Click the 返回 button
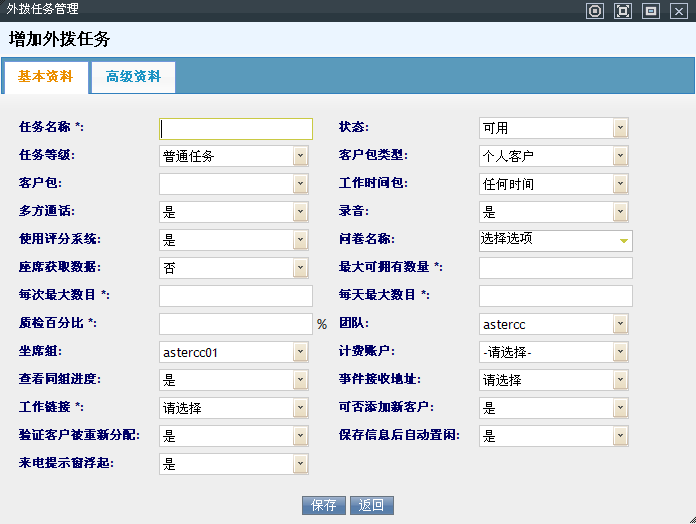 pos(372,505)
